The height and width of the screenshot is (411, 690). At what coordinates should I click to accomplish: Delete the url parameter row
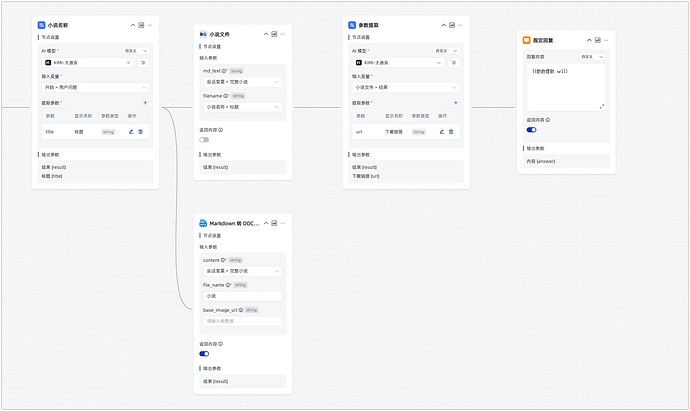[451, 132]
